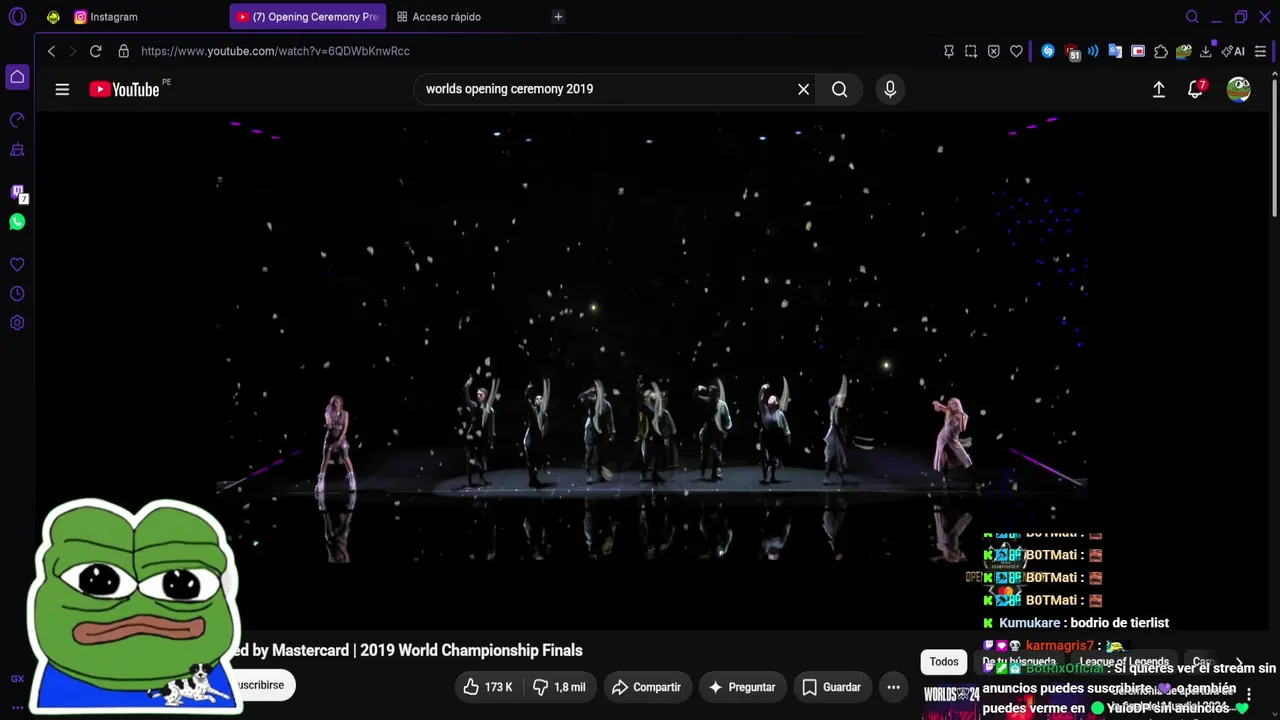Select the Todos filter chip
1280x720 pixels.
[944, 661]
